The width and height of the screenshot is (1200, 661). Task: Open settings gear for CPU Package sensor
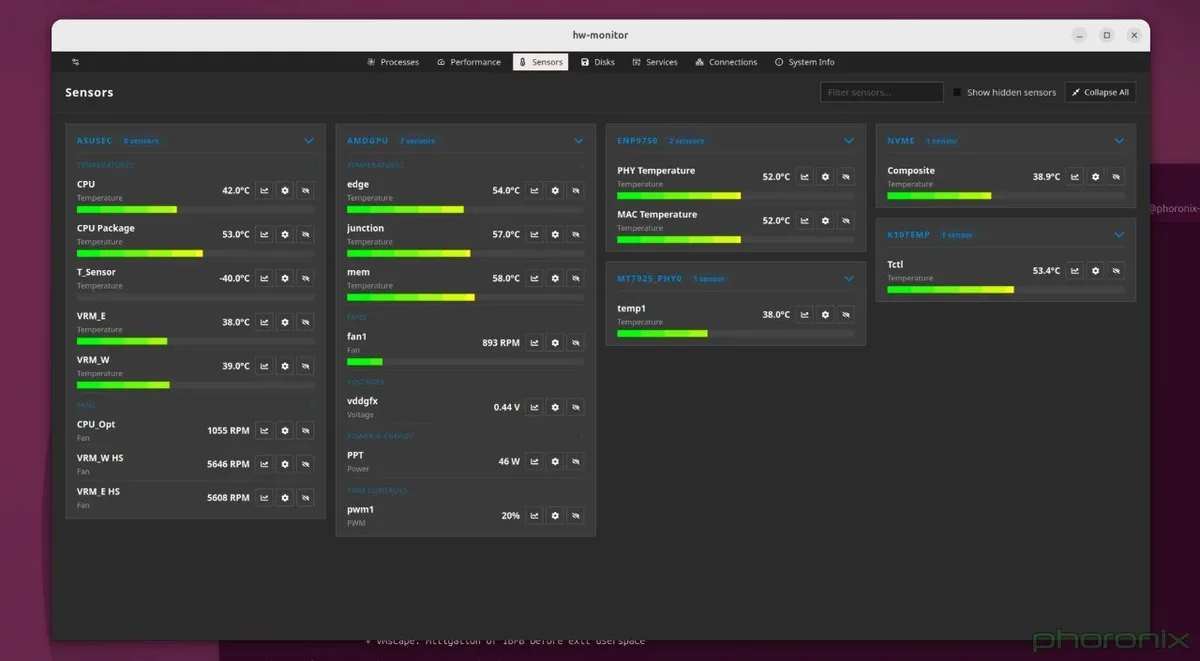click(x=285, y=234)
